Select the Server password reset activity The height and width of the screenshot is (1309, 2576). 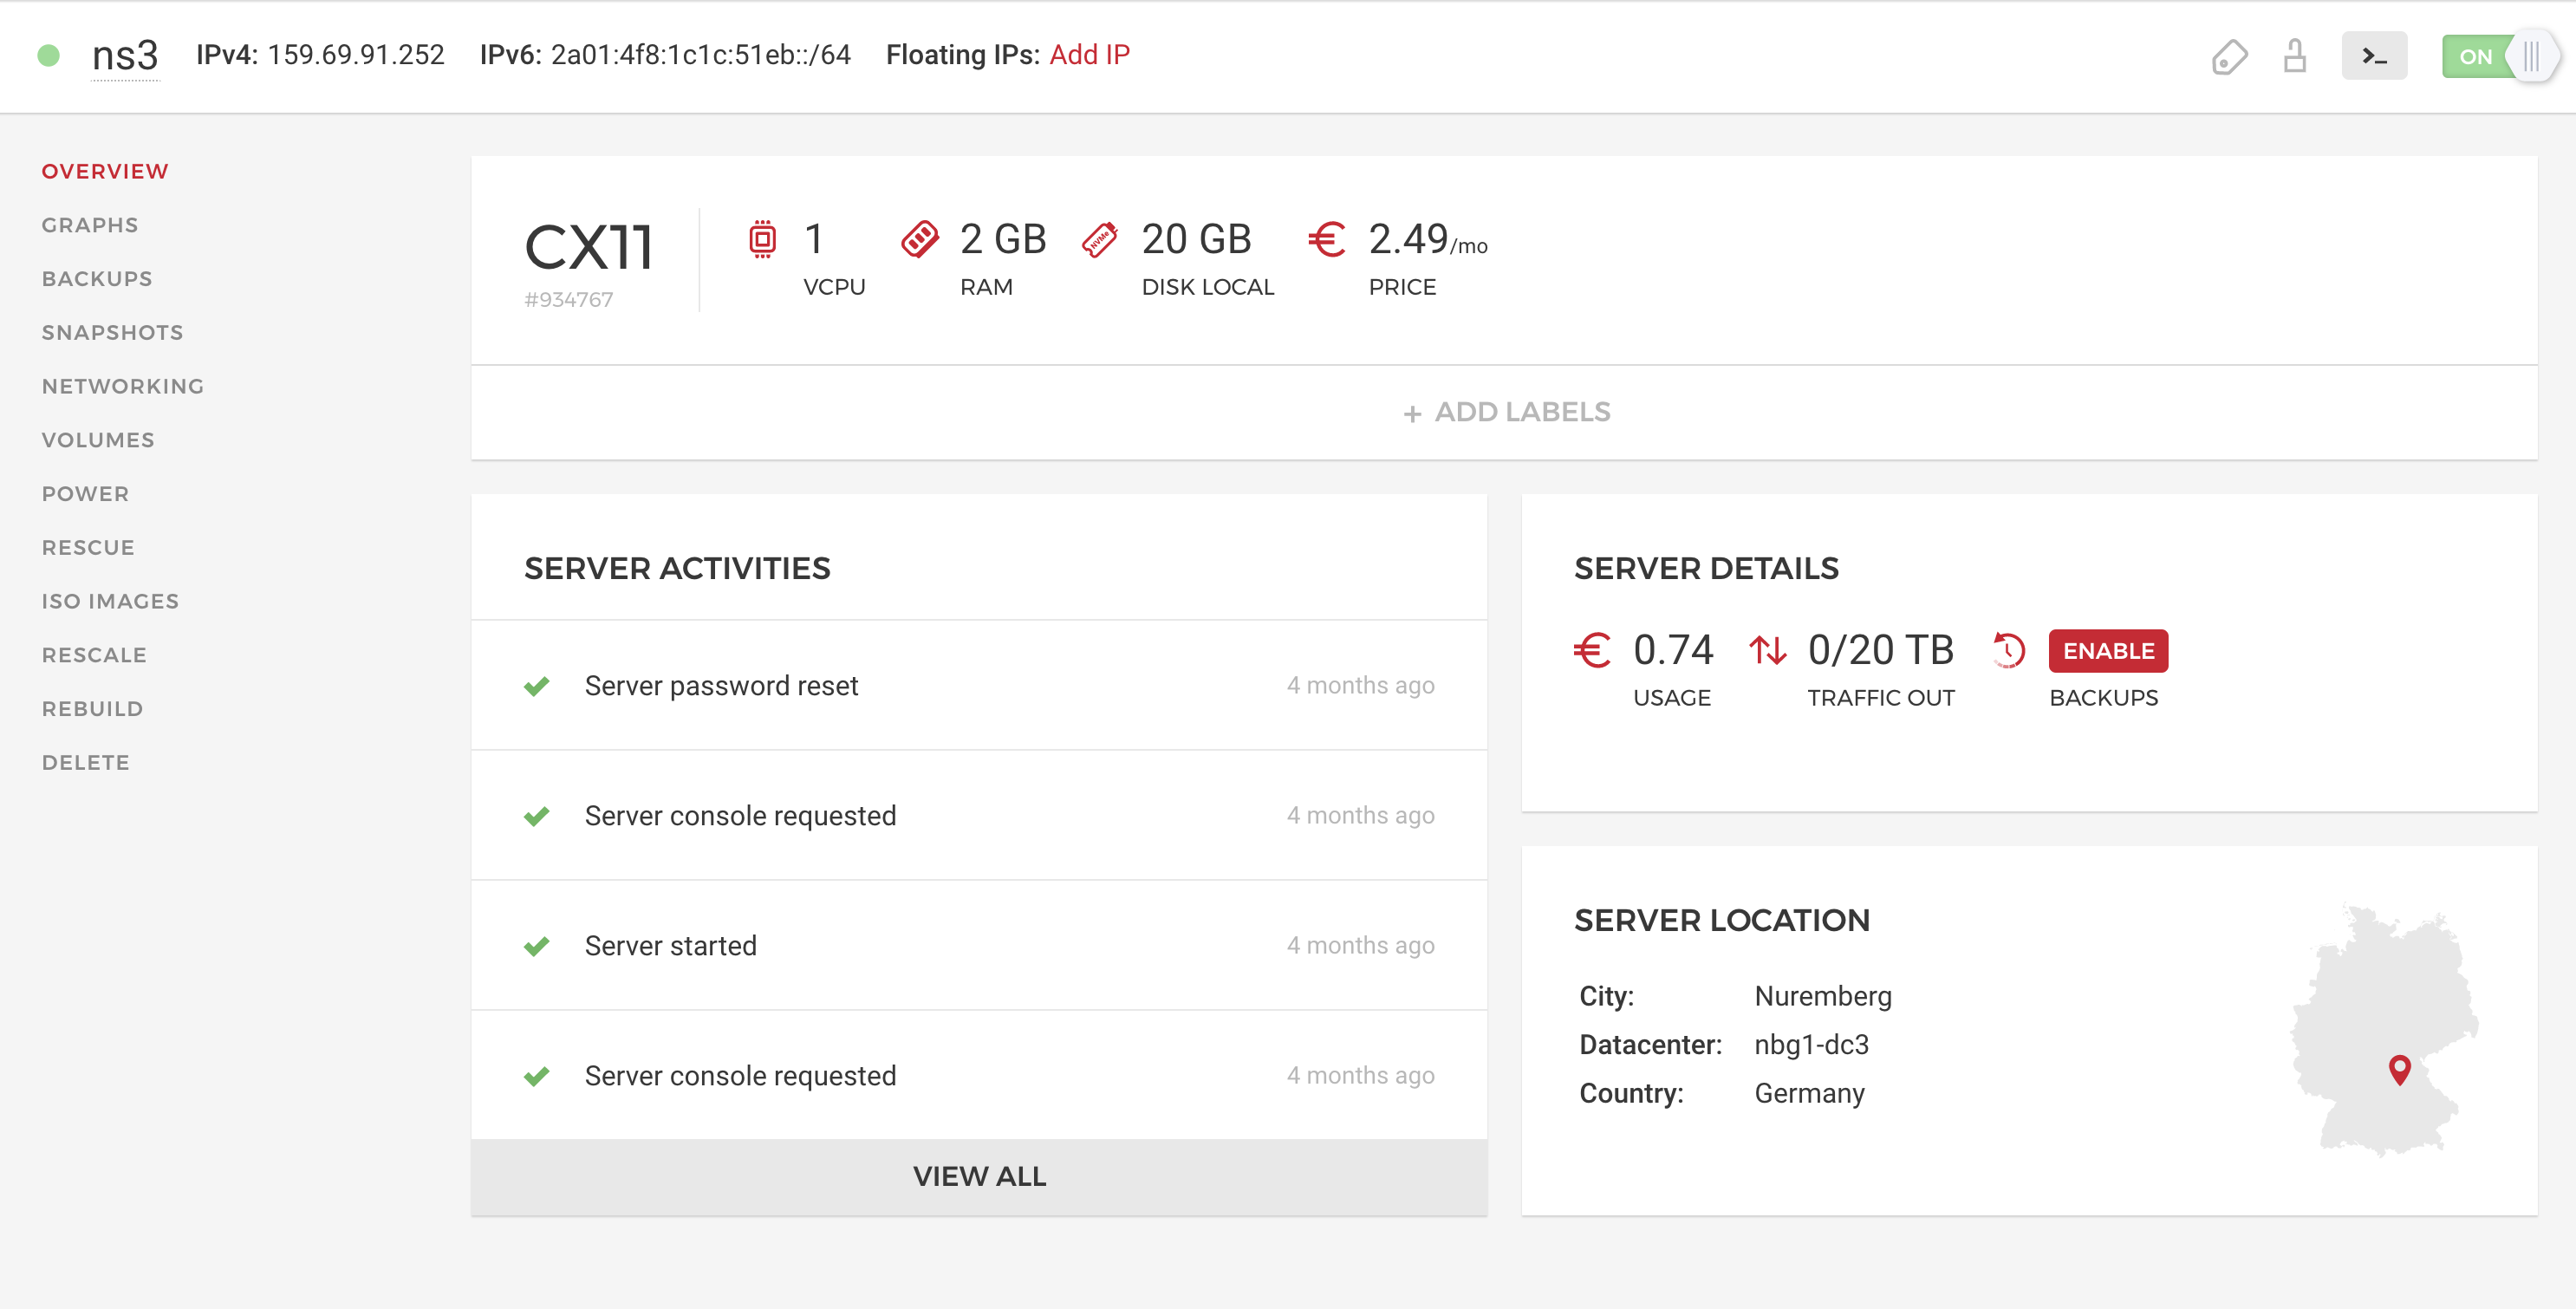click(720, 686)
